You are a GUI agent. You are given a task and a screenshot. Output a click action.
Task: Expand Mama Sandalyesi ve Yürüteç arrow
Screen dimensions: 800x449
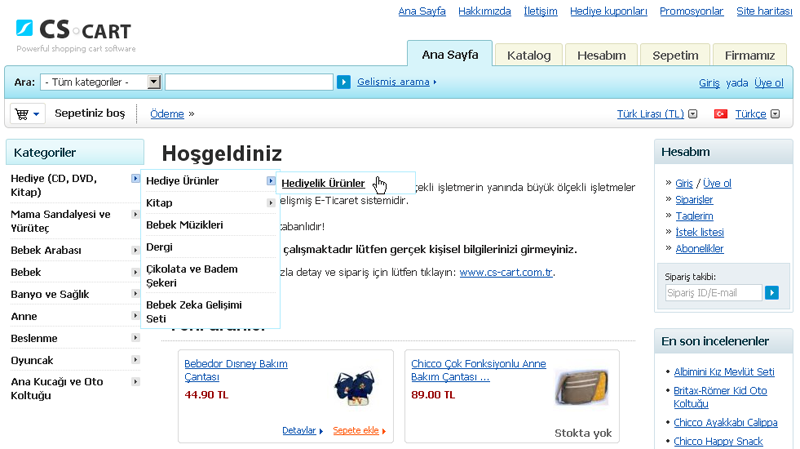pos(135,214)
